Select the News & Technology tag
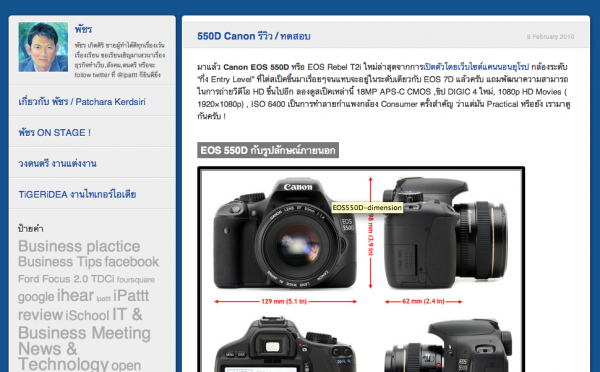This screenshot has height=372, width=600. tap(63, 356)
